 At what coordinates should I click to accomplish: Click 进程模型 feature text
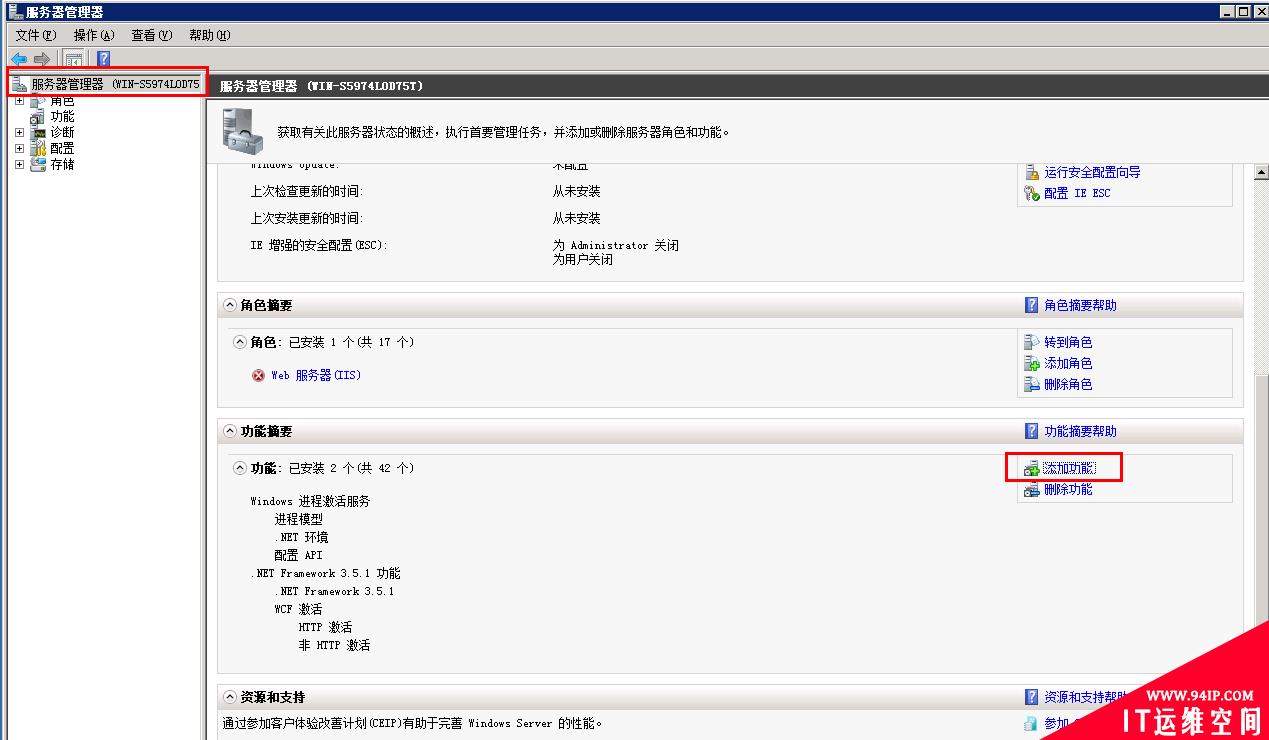[299, 519]
